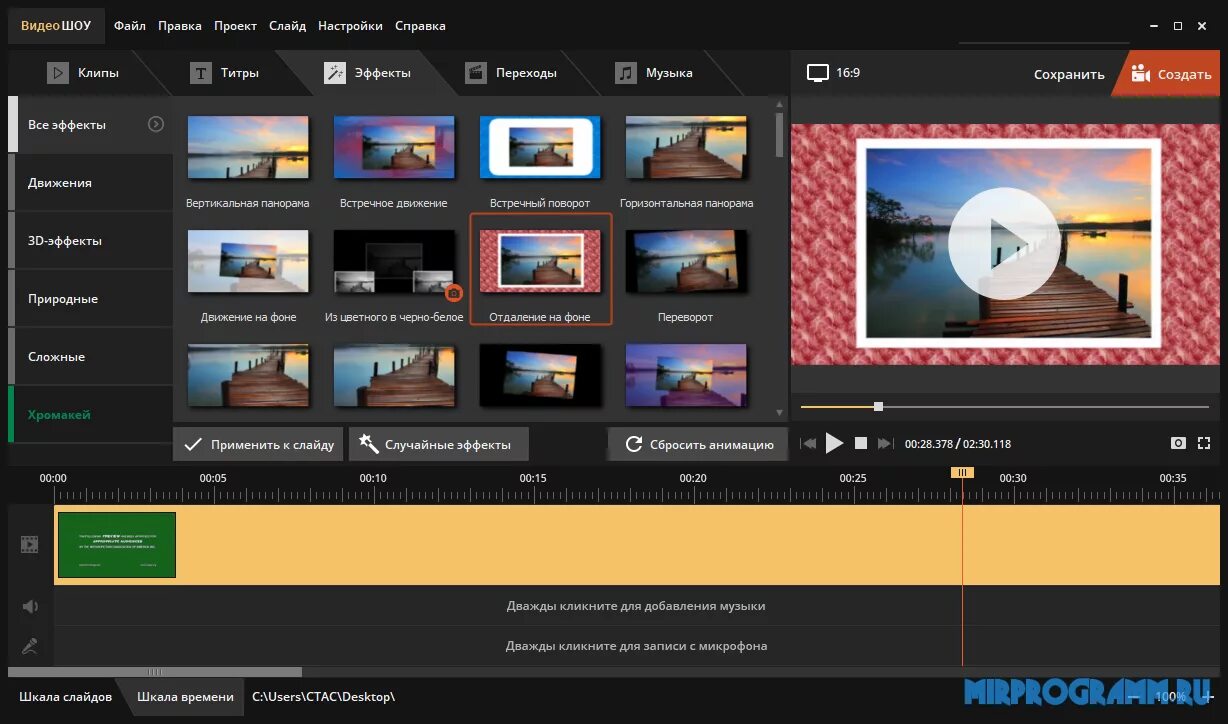Screen dimensions: 1228x724
Task: Switch to the Титры tab
Action: 225,73
